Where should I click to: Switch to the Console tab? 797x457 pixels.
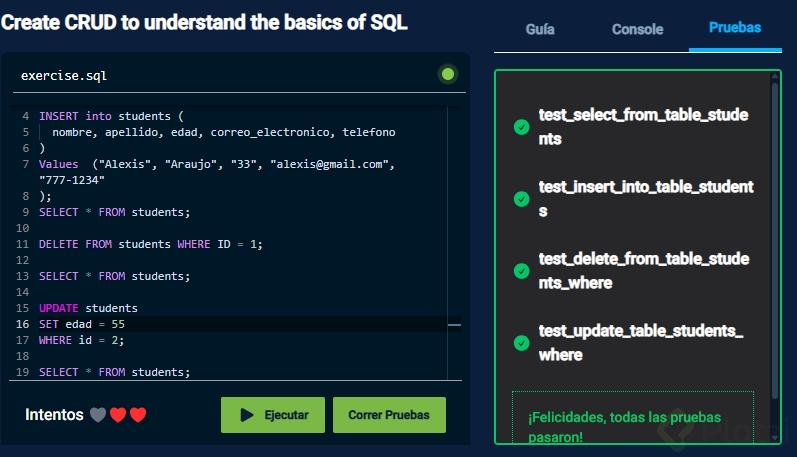[637, 29]
